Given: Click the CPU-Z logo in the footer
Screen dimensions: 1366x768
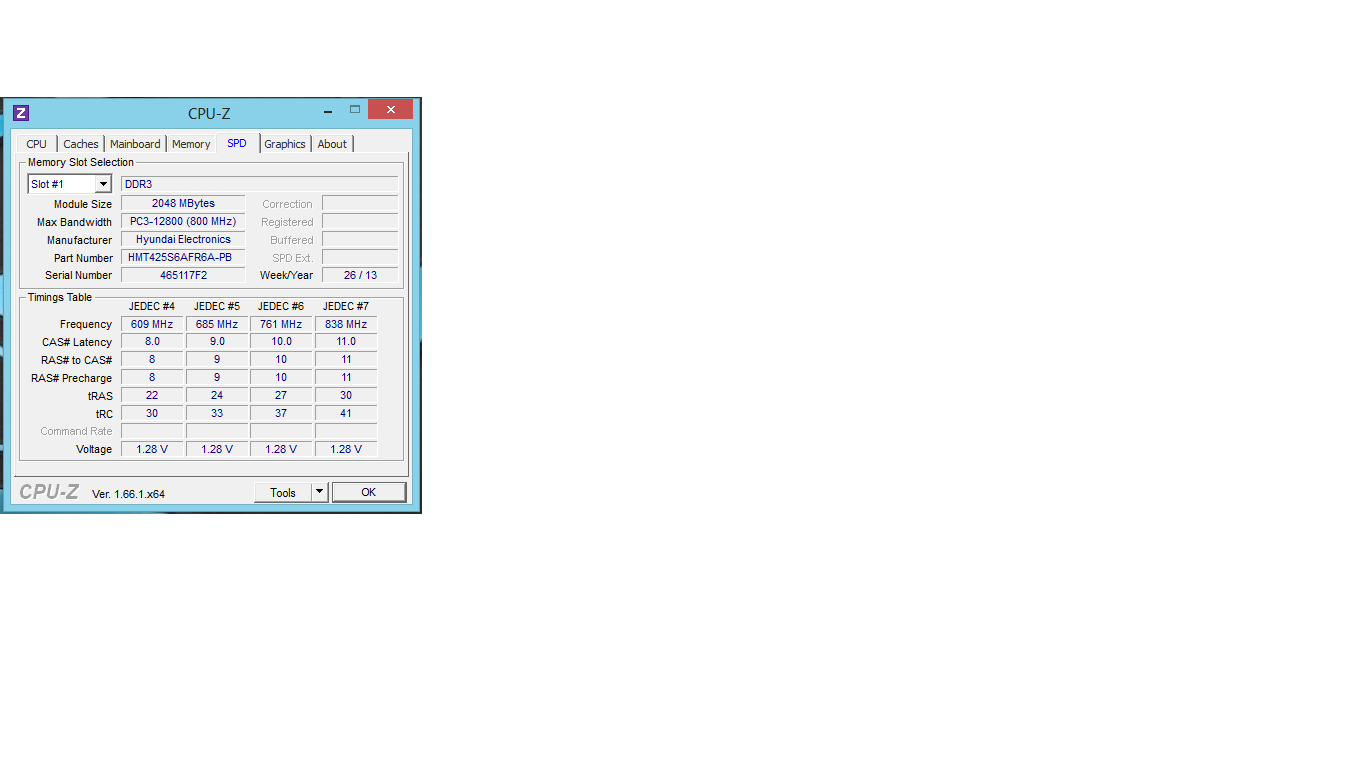Looking at the screenshot, I should 49,492.
